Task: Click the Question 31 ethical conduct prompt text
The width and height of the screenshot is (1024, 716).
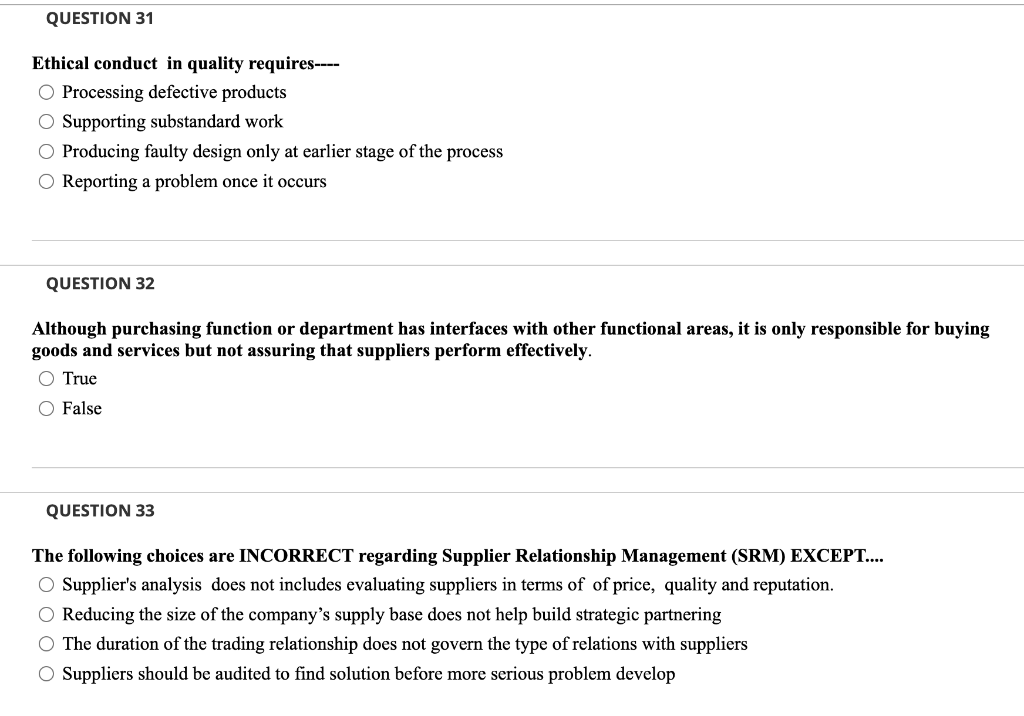Action: (185, 63)
